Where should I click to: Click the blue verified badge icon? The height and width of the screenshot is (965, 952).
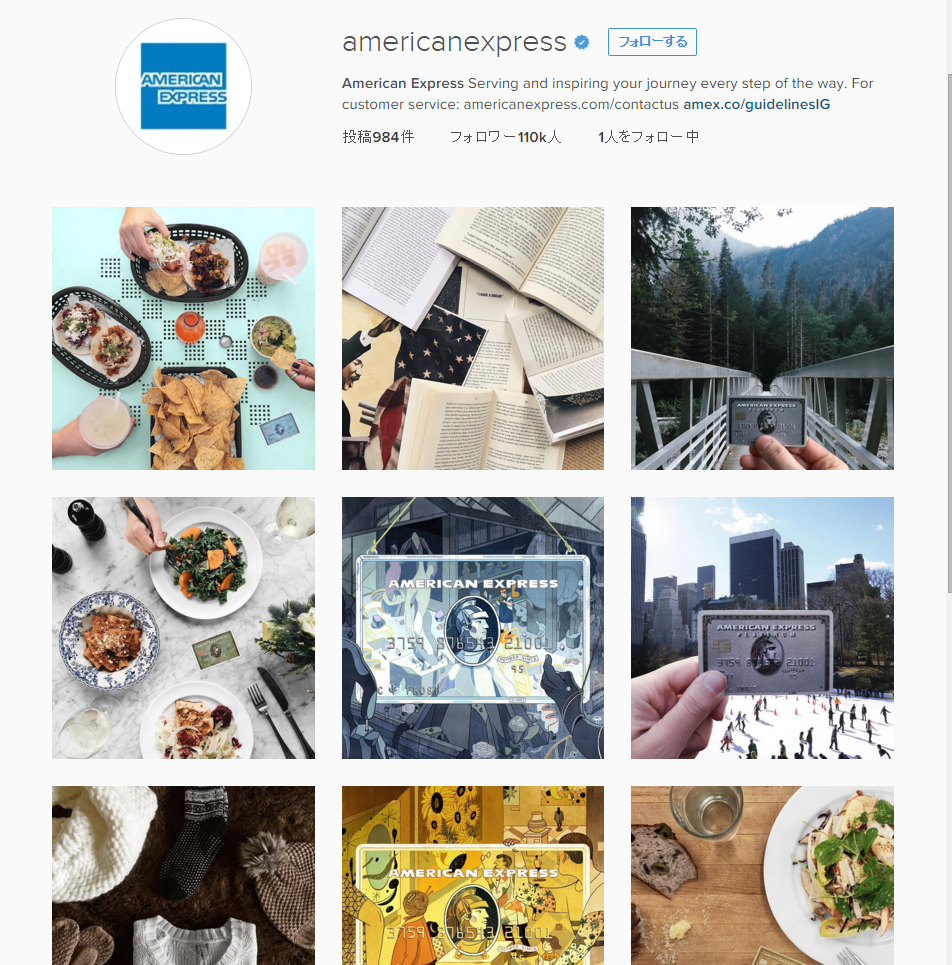582,42
